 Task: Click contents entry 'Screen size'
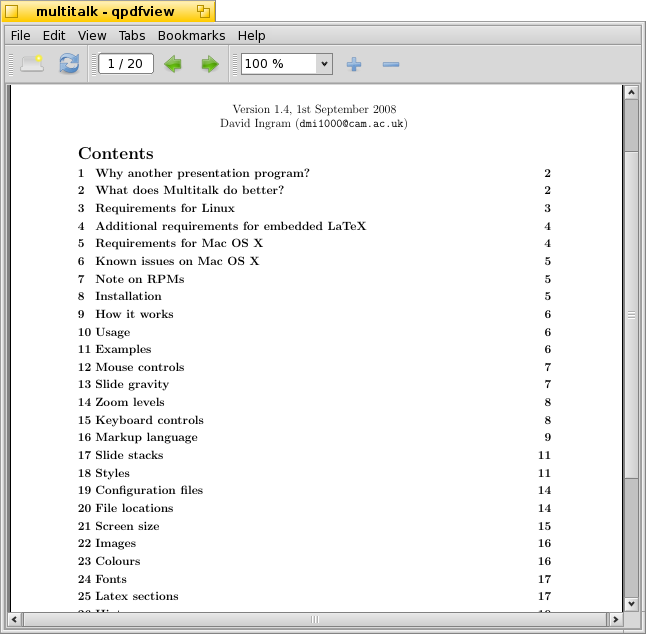point(127,526)
